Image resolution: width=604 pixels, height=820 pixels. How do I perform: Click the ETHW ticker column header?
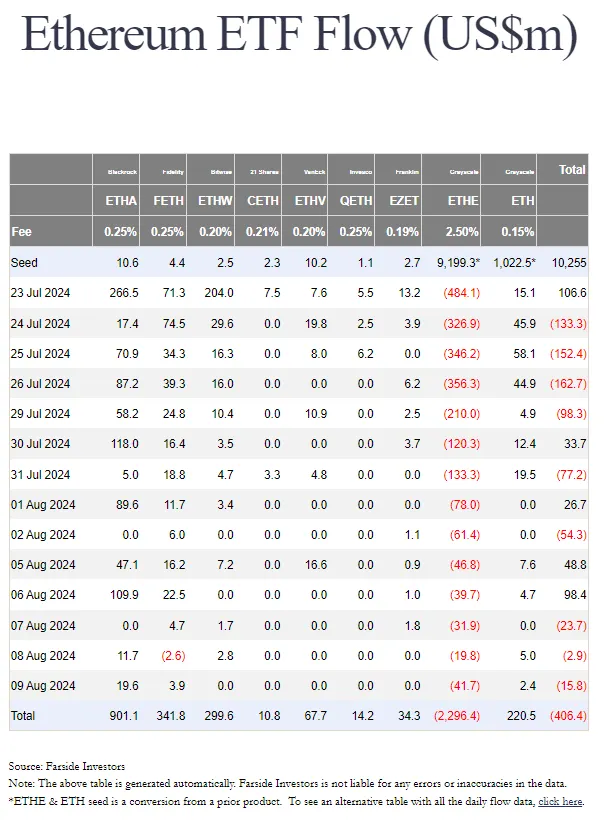(215, 201)
